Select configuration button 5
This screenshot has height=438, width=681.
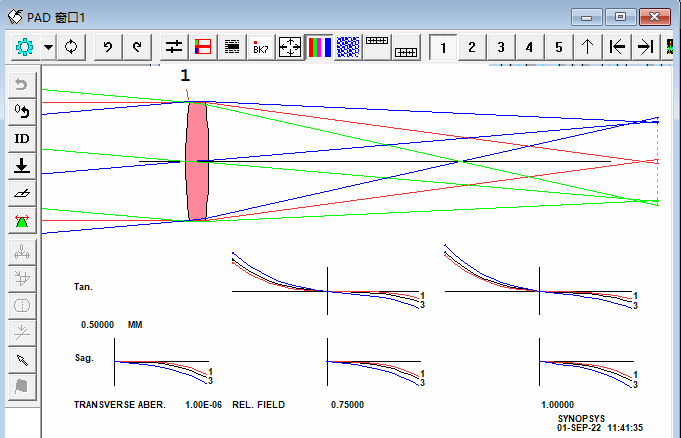coord(559,47)
